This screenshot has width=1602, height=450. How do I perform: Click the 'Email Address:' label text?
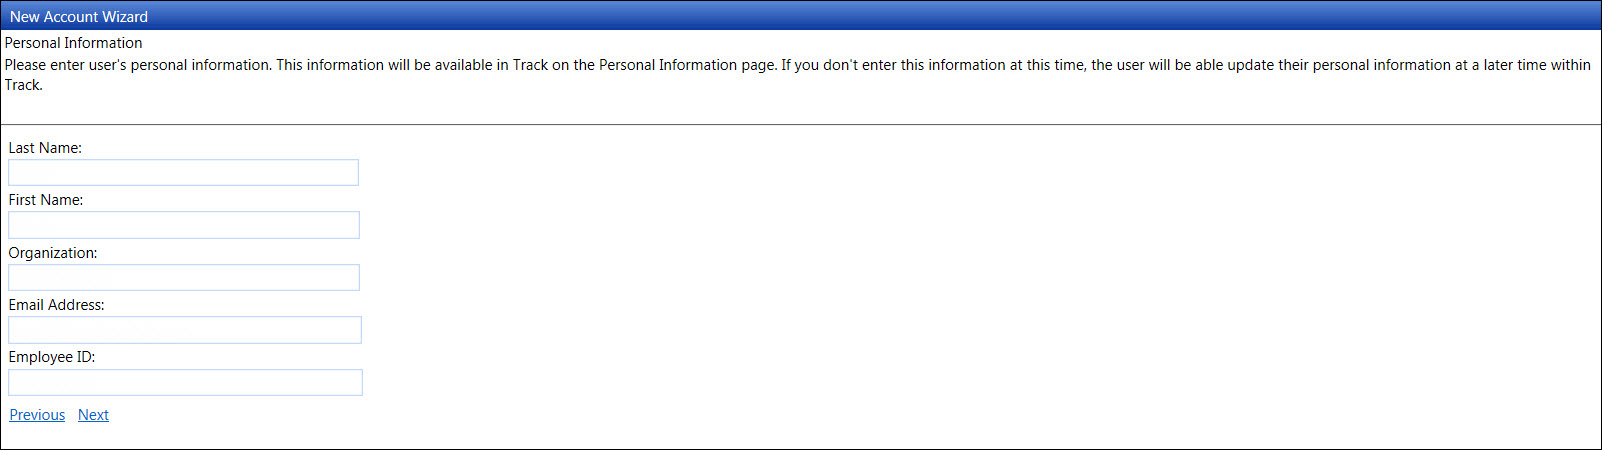coord(56,305)
